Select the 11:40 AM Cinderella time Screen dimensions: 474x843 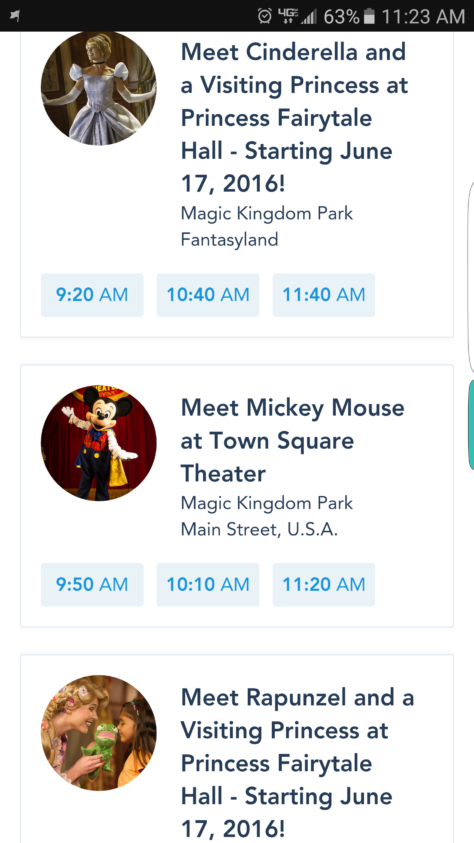[x=324, y=295]
